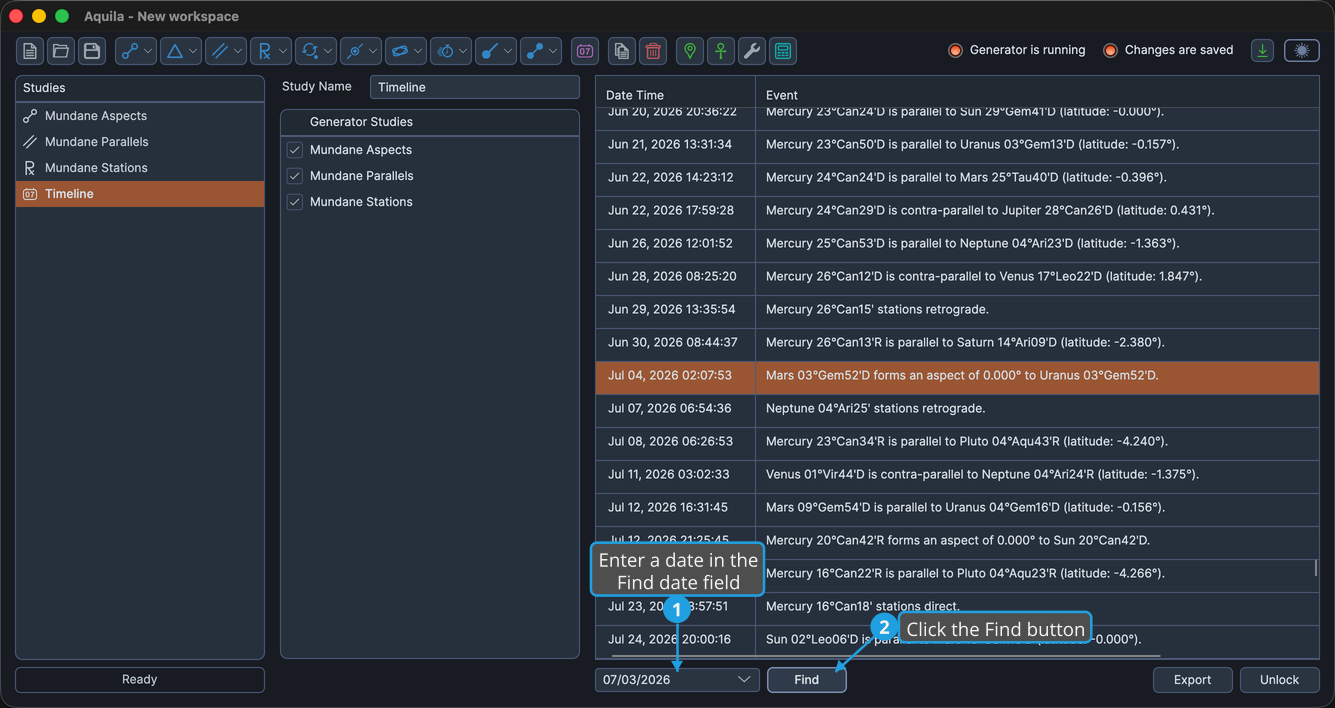
Task: Expand the Rx stations tool dropdown arrow
Action: pyautogui.click(x=283, y=51)
